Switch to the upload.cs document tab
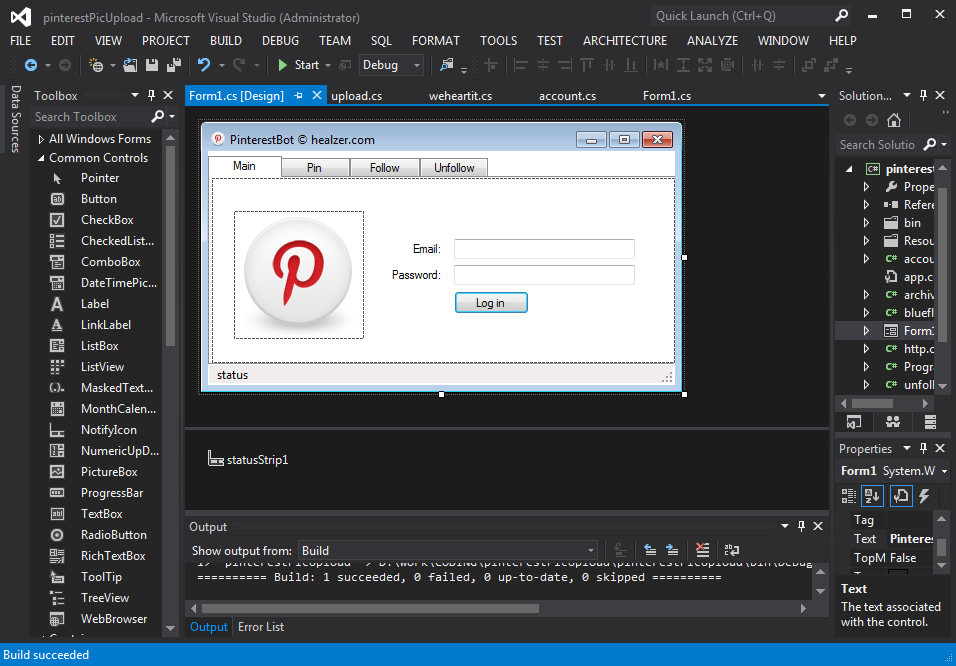The width and height of the screenshot is (956, 666). coord(357,96)
